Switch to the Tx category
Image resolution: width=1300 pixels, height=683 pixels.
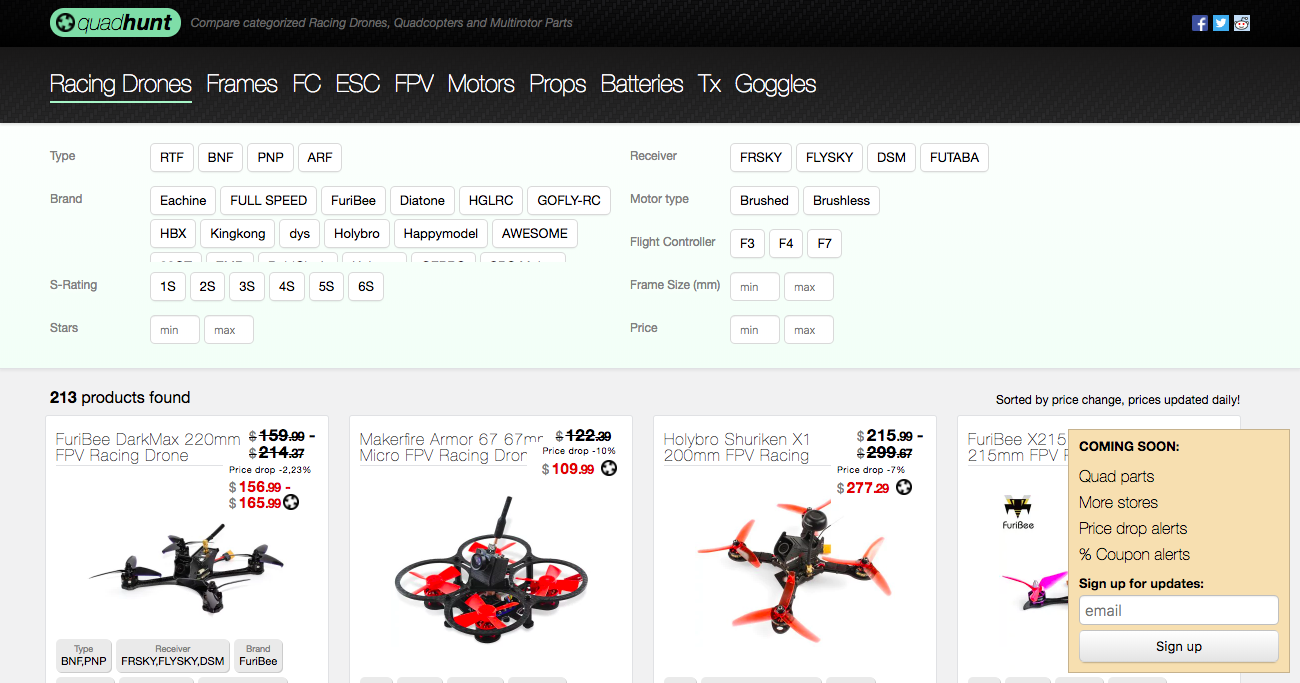coord(710,84)
